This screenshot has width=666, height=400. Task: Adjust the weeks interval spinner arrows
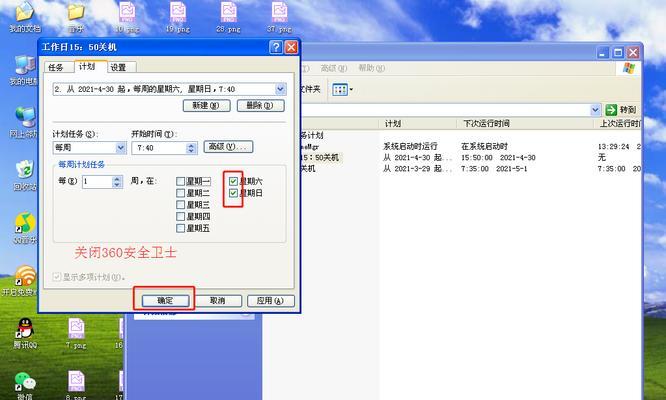tap(117, 182)
